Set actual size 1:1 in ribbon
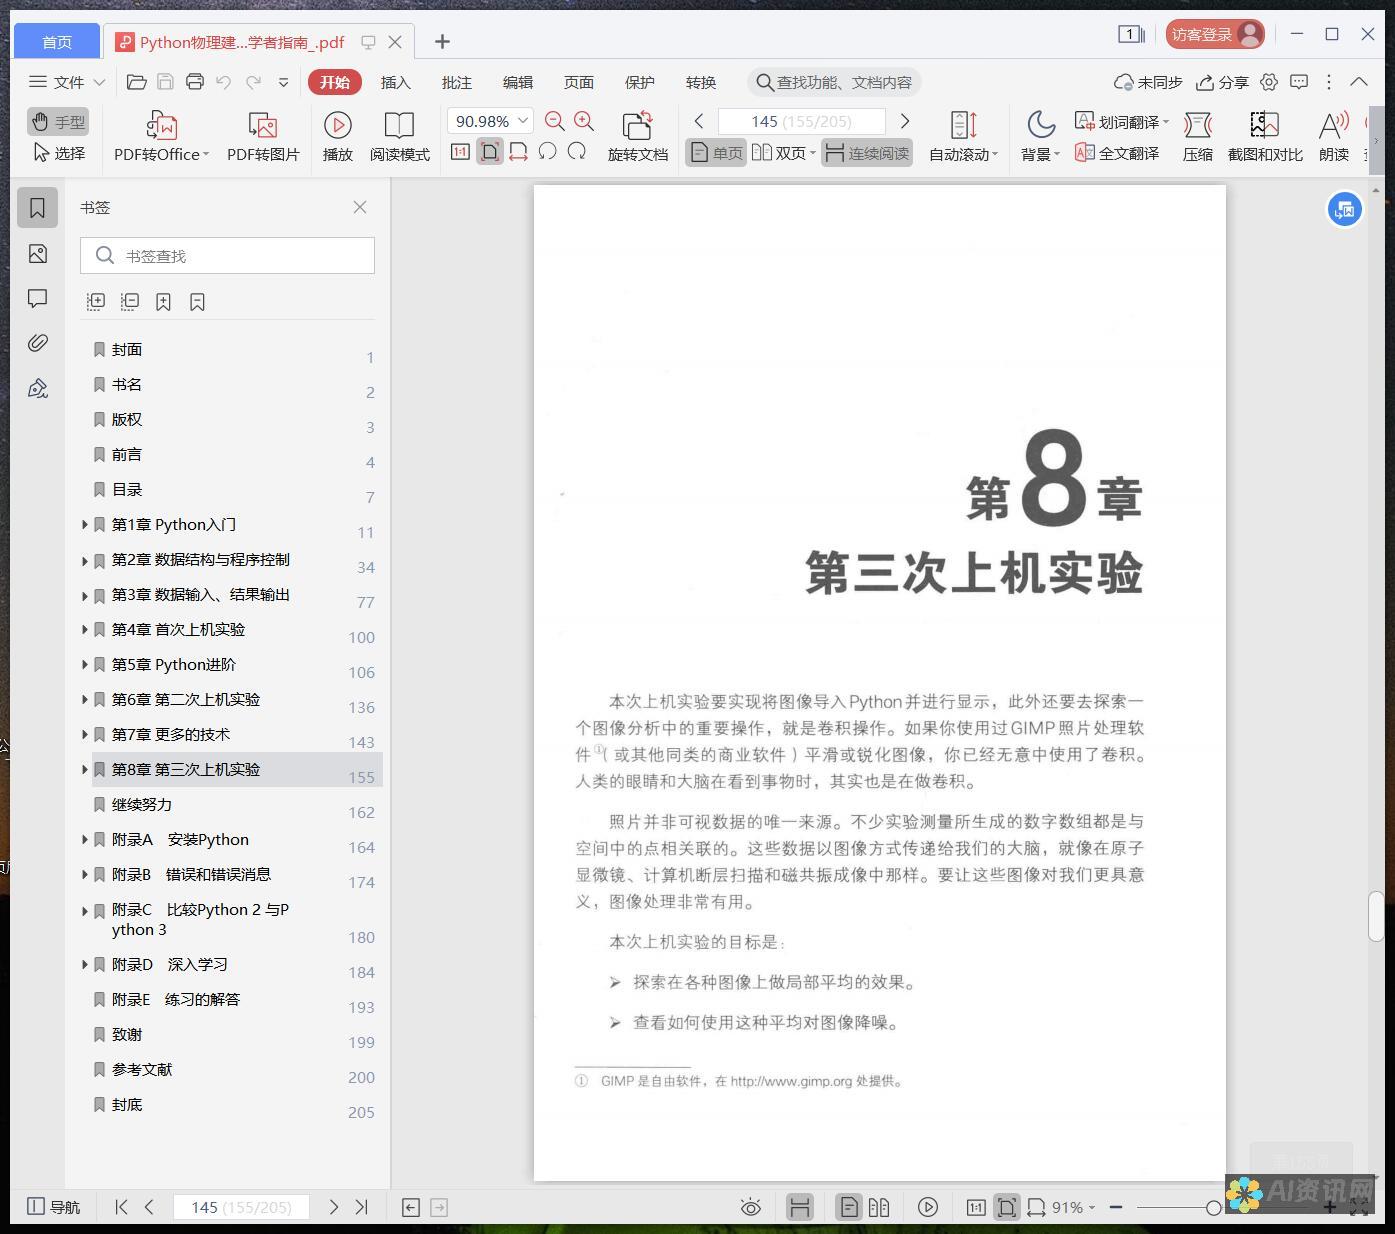The image size is (1395, 1234). pyautogui.click(x=460, y=152)
